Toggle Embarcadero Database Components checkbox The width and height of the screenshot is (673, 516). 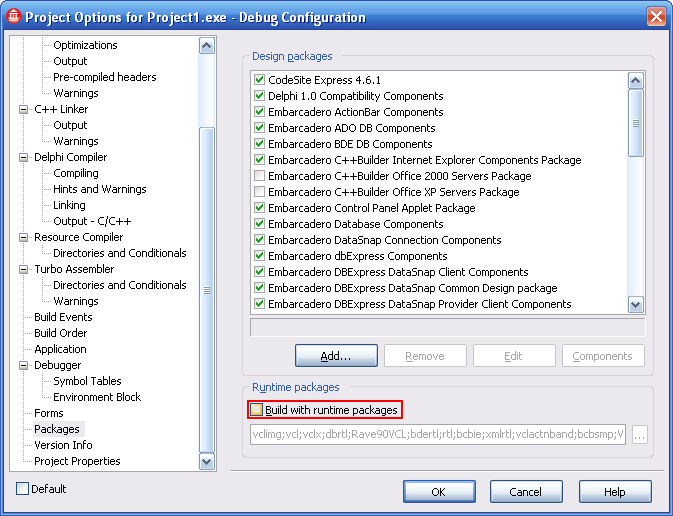[x=259, y=224]
